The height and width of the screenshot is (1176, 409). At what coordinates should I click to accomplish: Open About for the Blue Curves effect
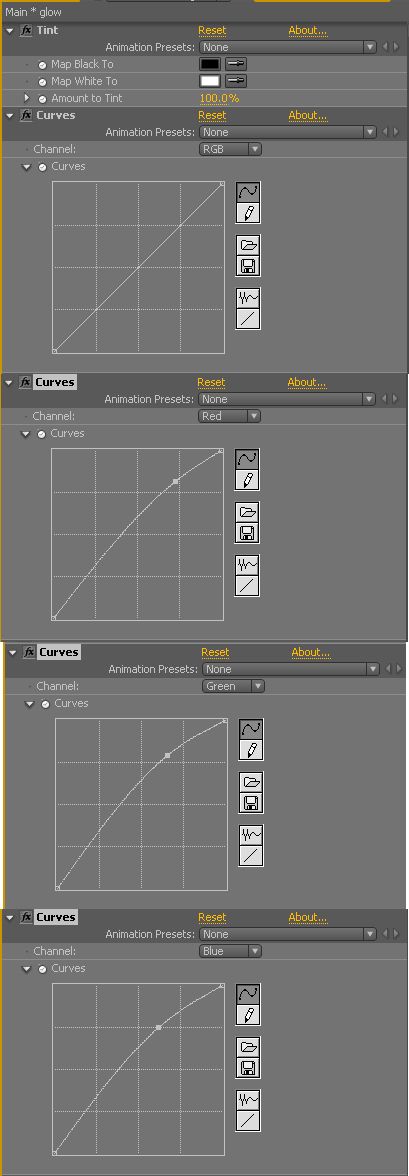(x=308, y=917)
